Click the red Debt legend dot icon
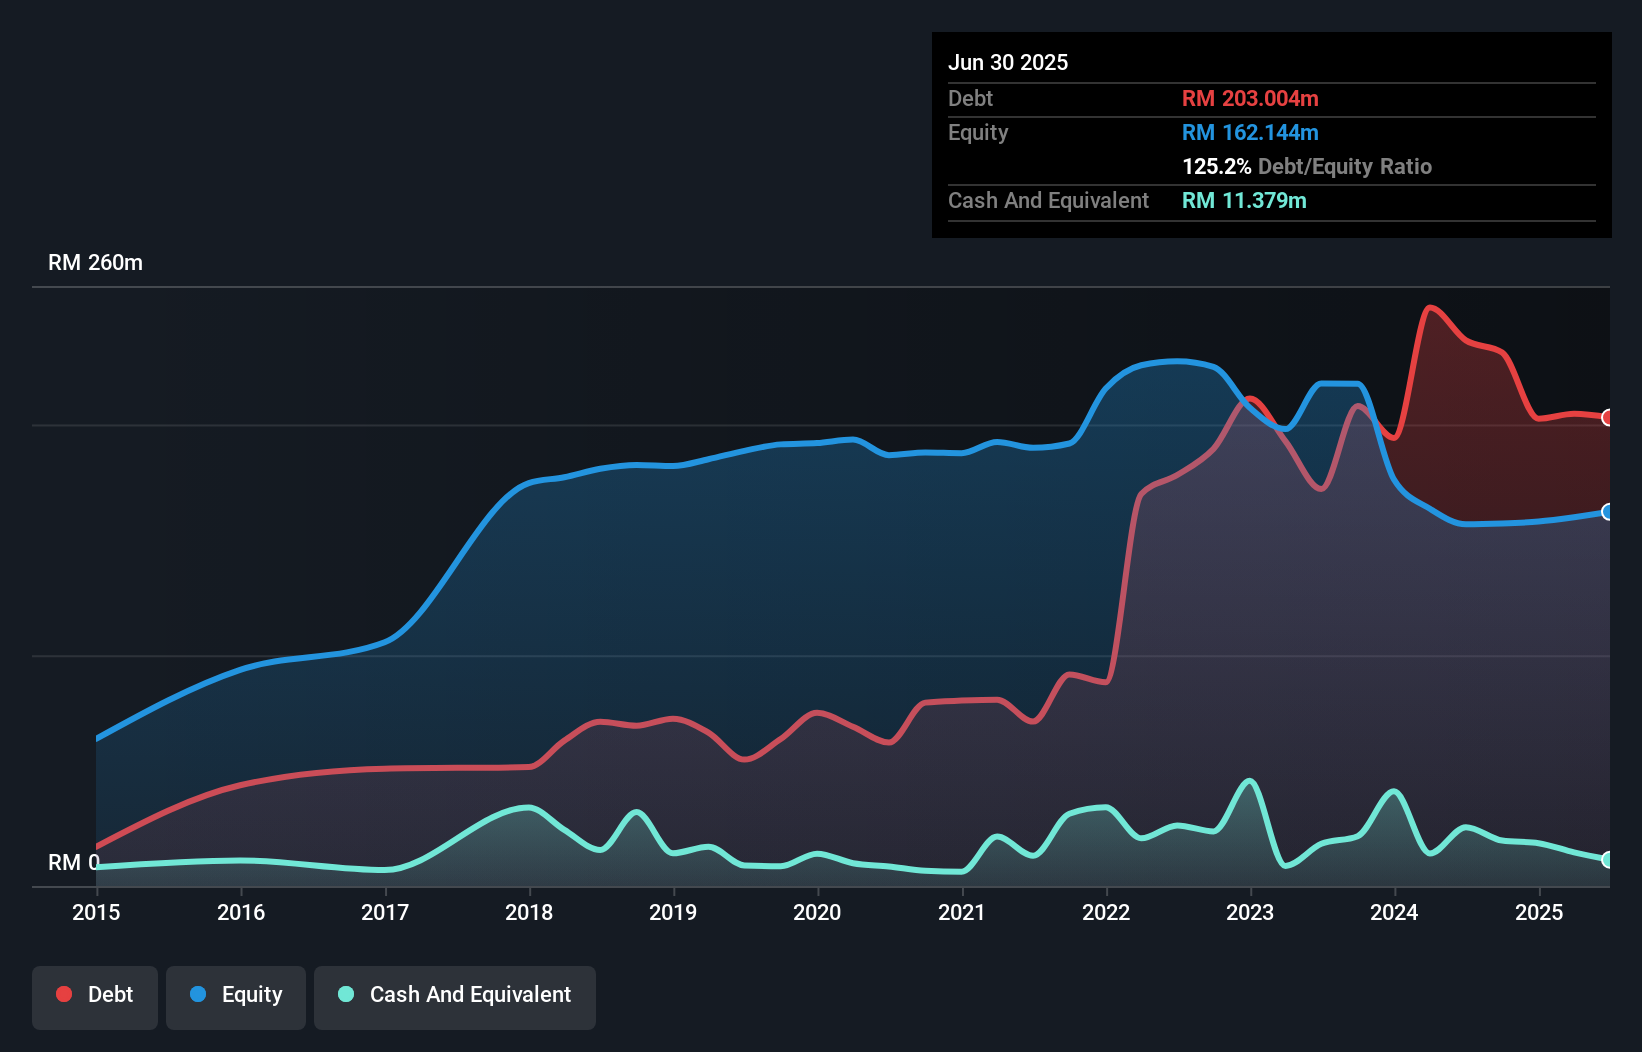 point(63,994)
